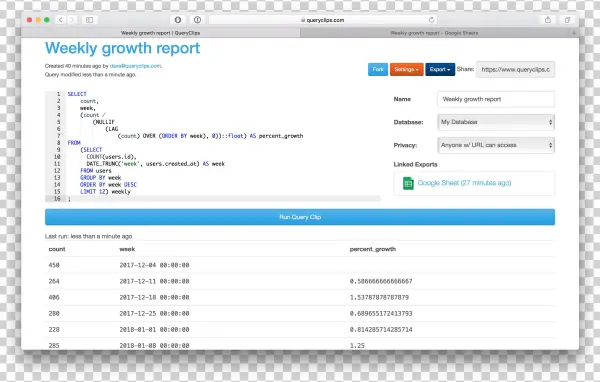Add a new tab with plus icon
Screen dimensions: 600x382
tap(574, 33)
